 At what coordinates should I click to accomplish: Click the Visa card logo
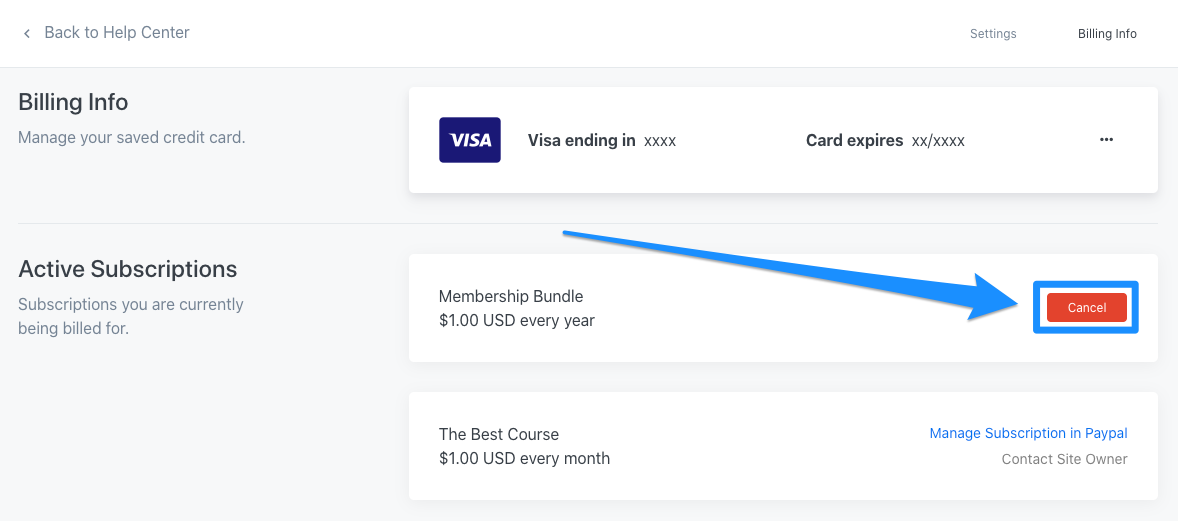click(470, 140)
